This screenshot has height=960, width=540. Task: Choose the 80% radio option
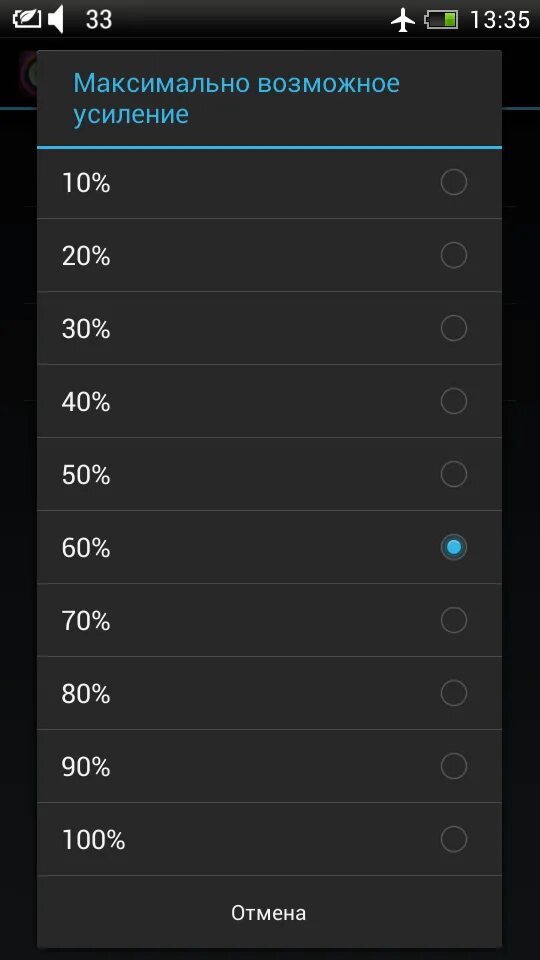454,692
